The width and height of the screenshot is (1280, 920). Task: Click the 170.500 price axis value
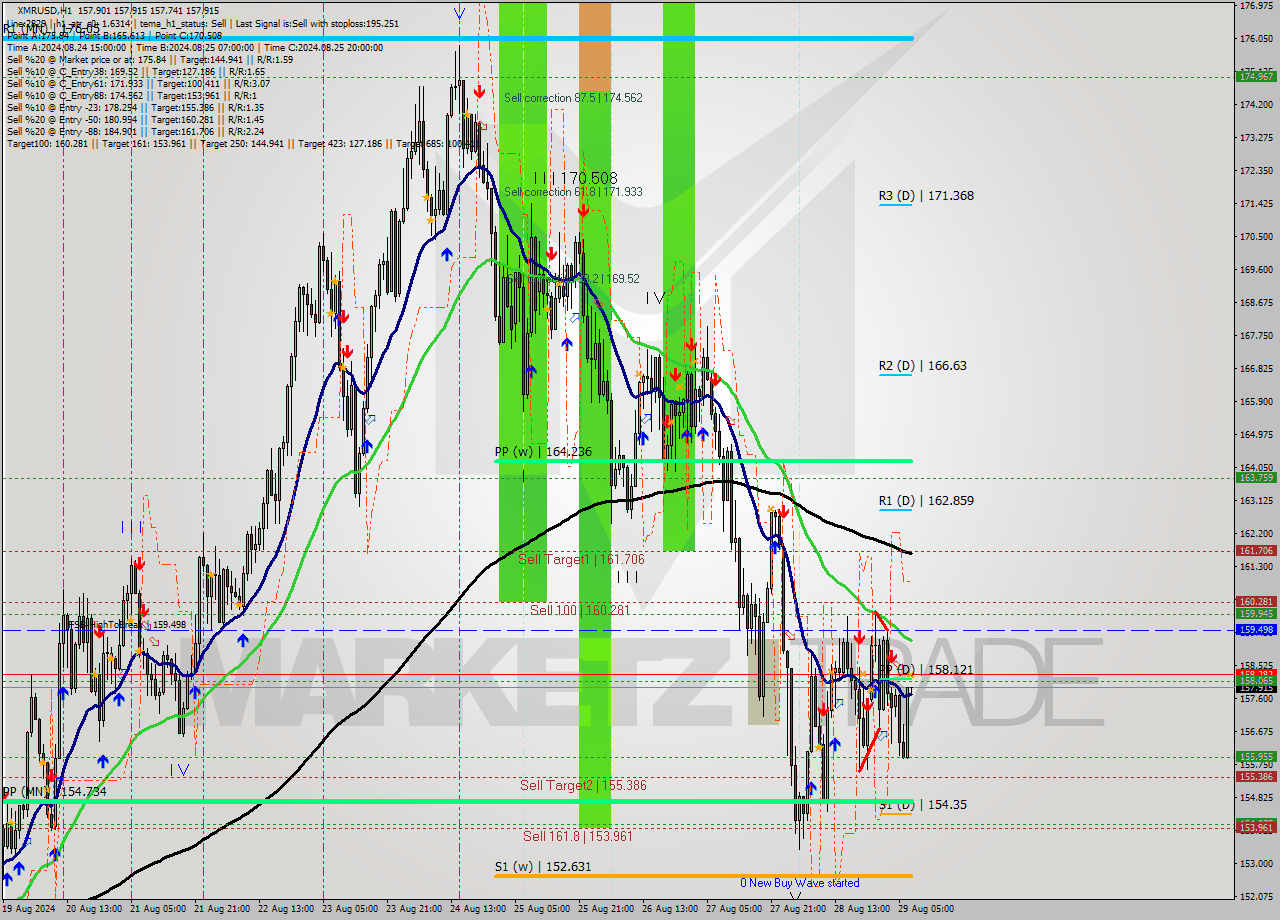coord(1256,237)
